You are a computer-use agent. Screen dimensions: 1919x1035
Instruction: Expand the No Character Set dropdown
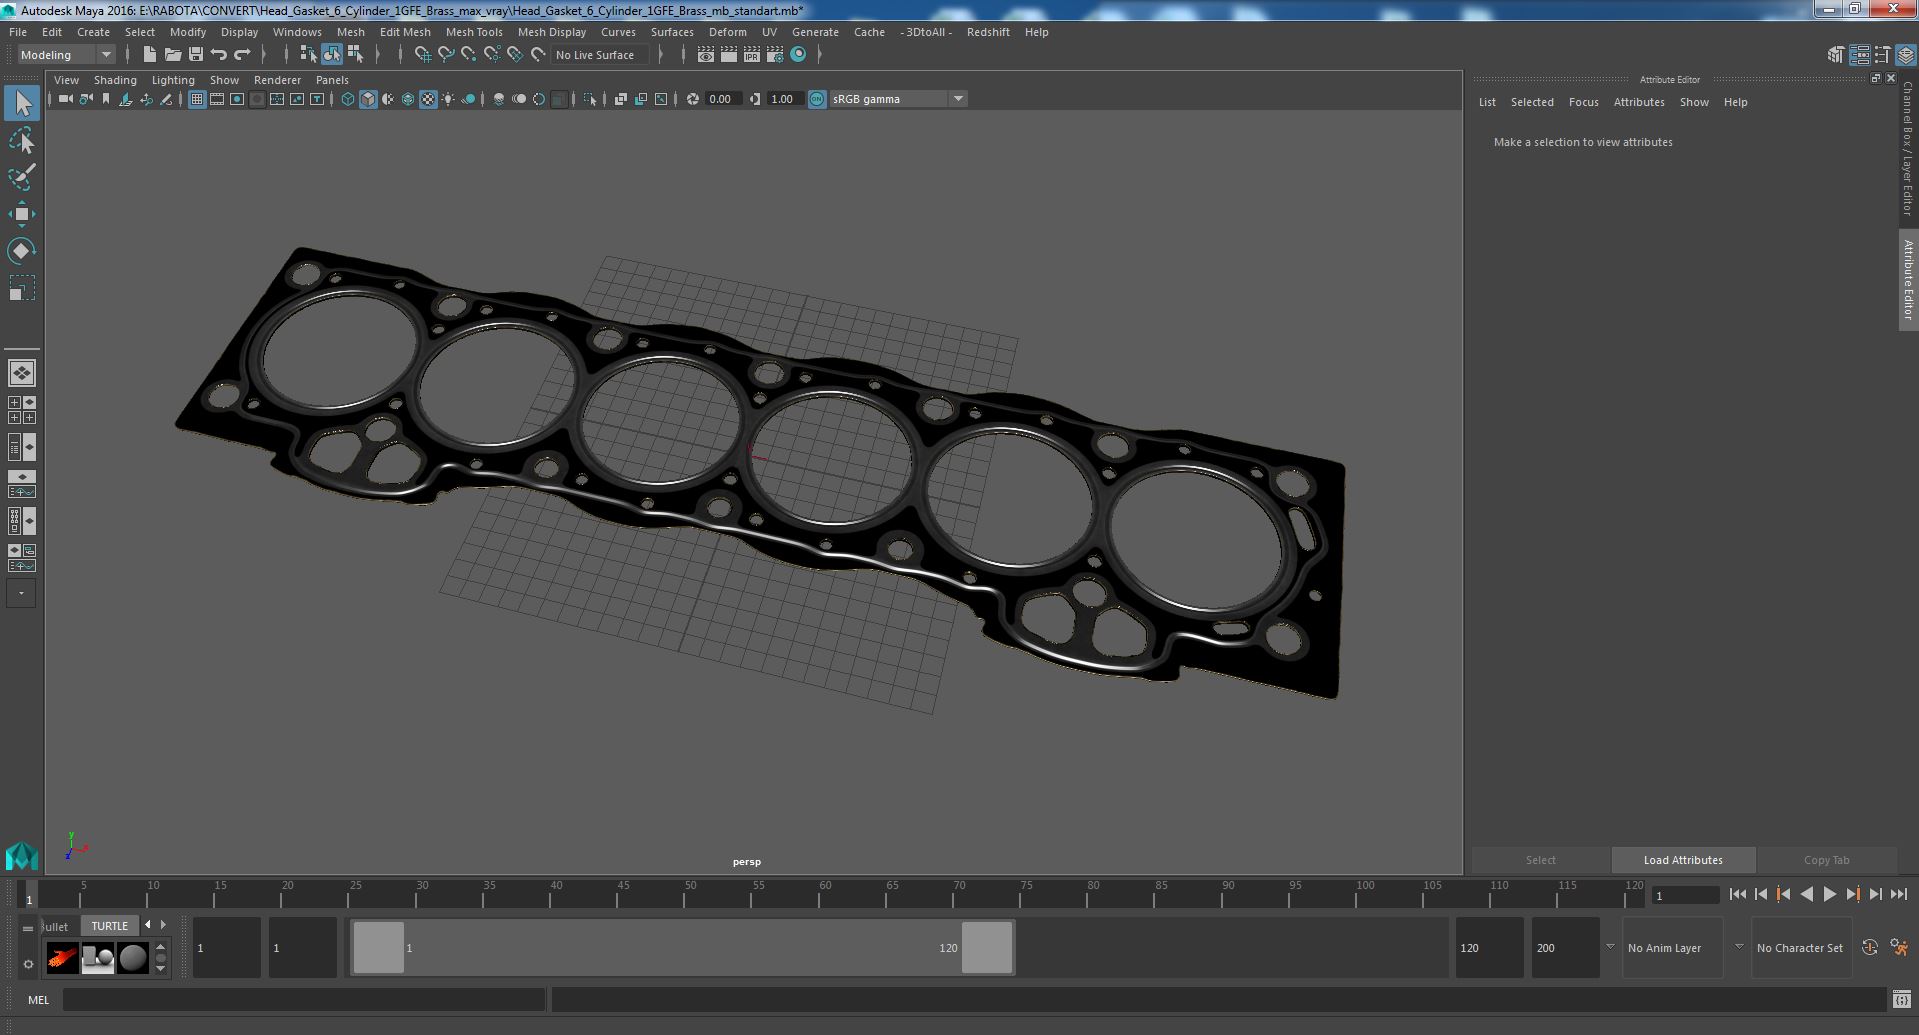[1738, 947]
